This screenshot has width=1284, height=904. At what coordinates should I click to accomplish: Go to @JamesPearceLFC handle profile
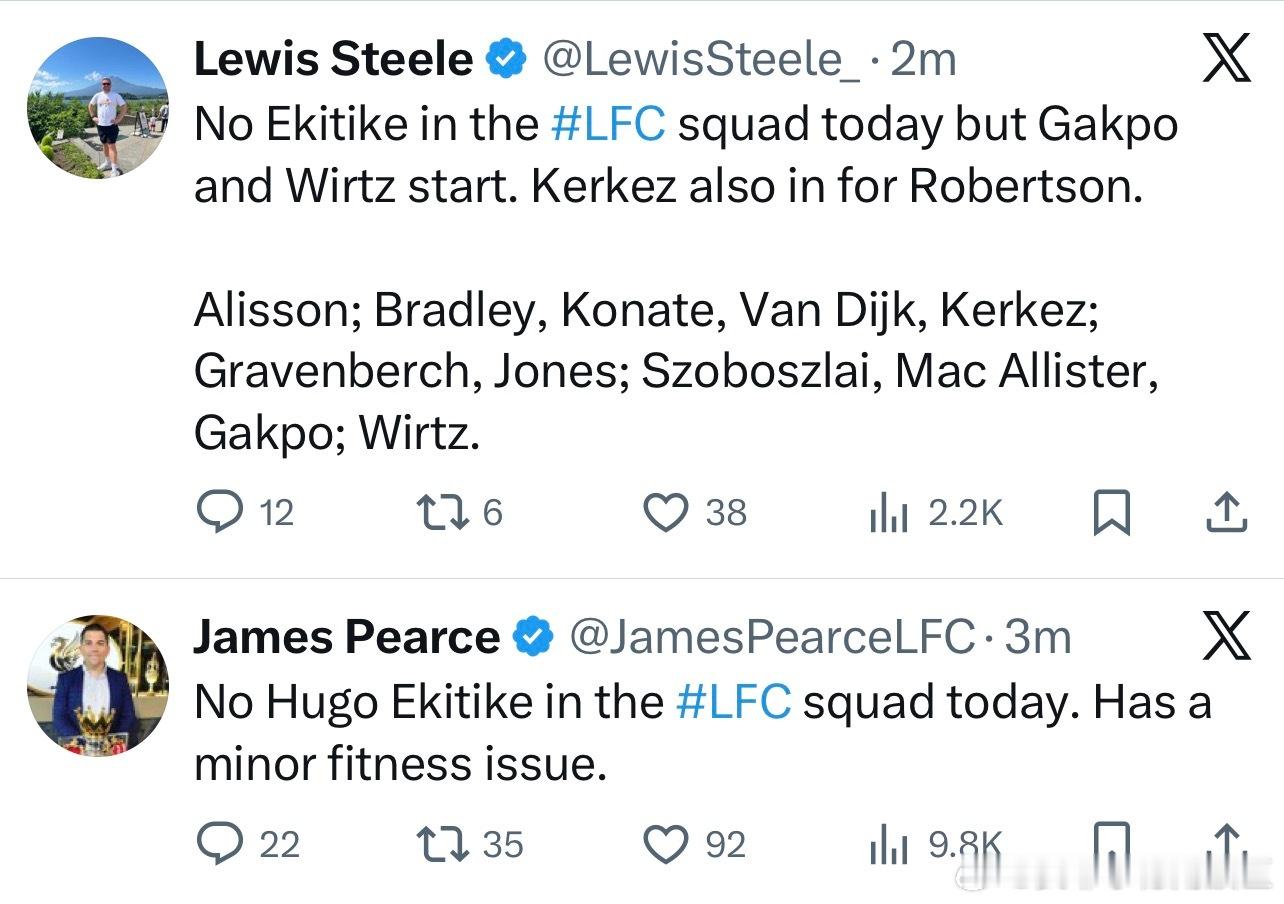771,637
